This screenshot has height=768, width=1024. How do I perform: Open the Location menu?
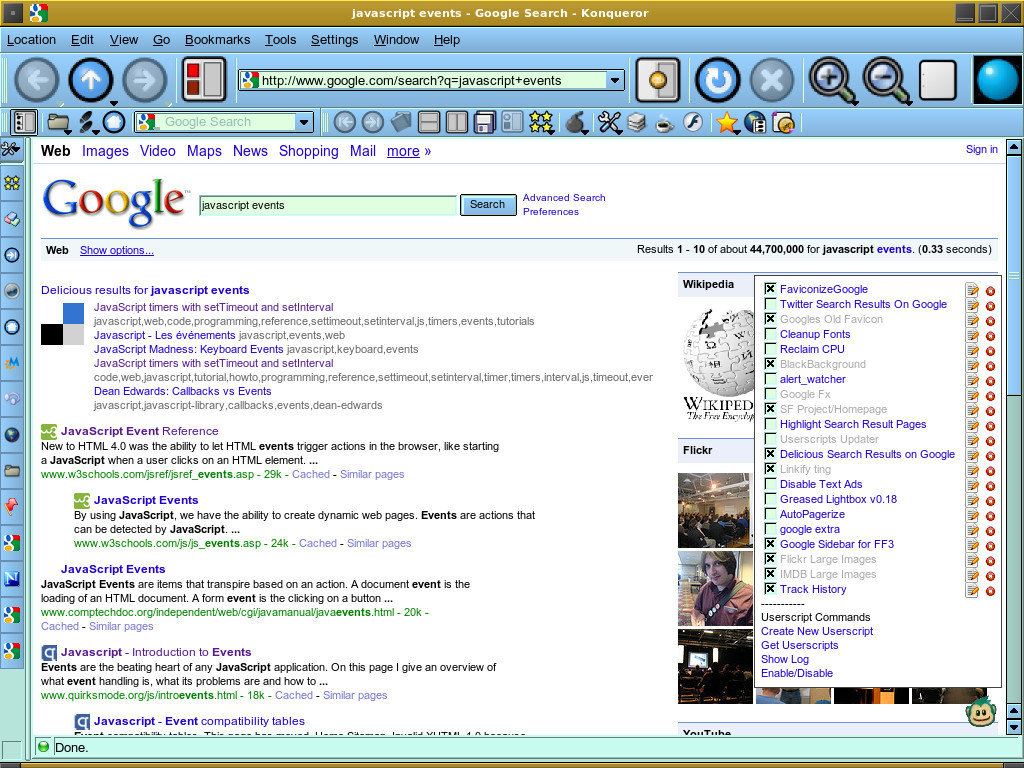pyautogui.click(x=31, y=40)
